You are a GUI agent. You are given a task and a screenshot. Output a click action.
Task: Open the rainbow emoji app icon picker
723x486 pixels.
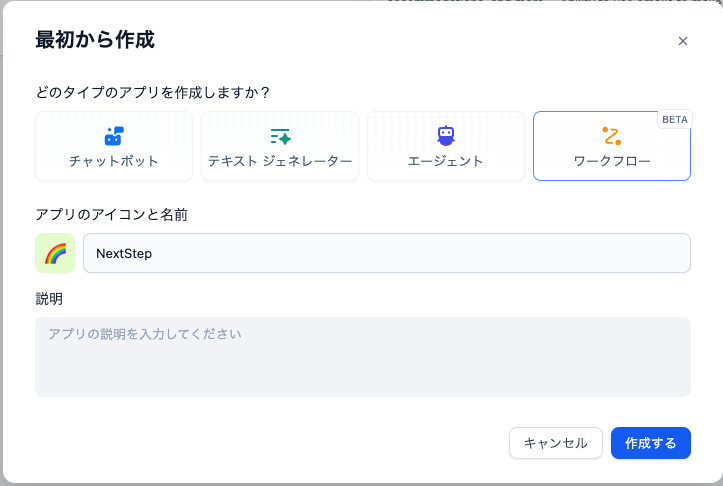point(55,253)
